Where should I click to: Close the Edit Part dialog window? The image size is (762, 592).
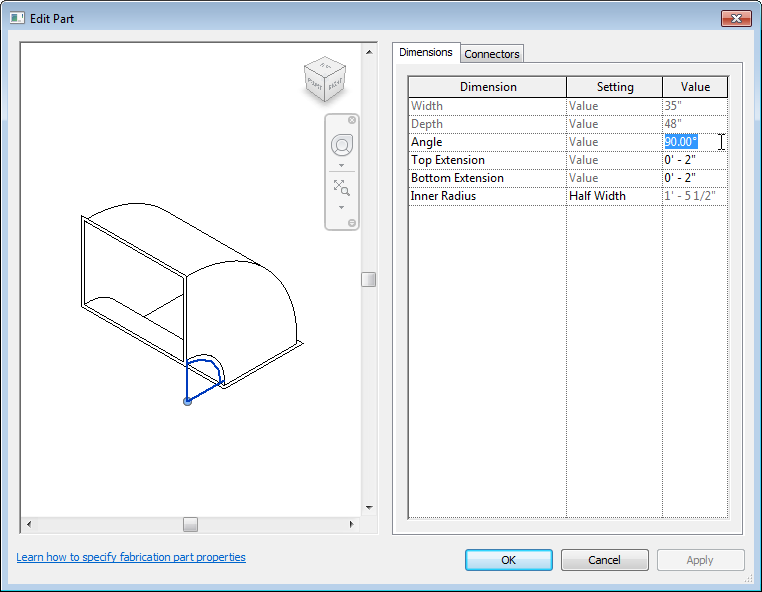[736, 18]
